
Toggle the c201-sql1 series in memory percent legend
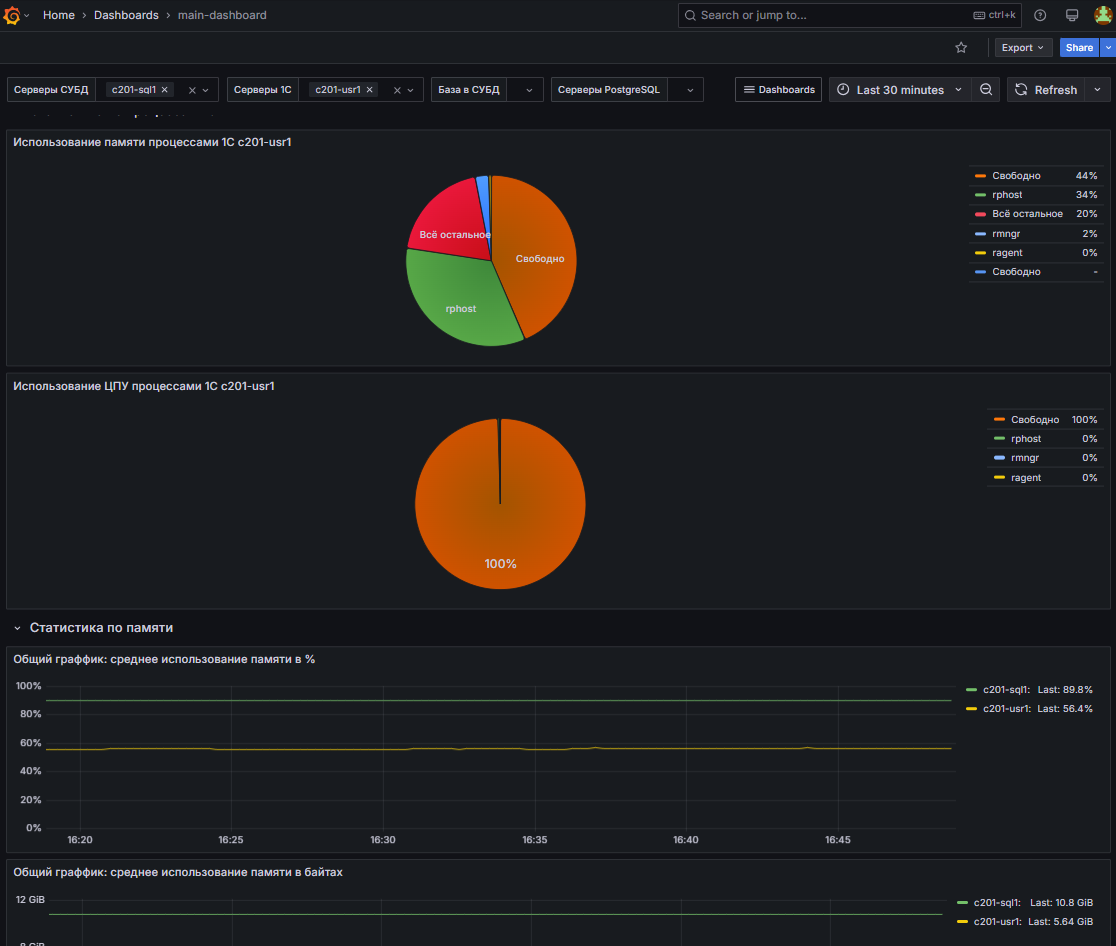pos(1003,689)
